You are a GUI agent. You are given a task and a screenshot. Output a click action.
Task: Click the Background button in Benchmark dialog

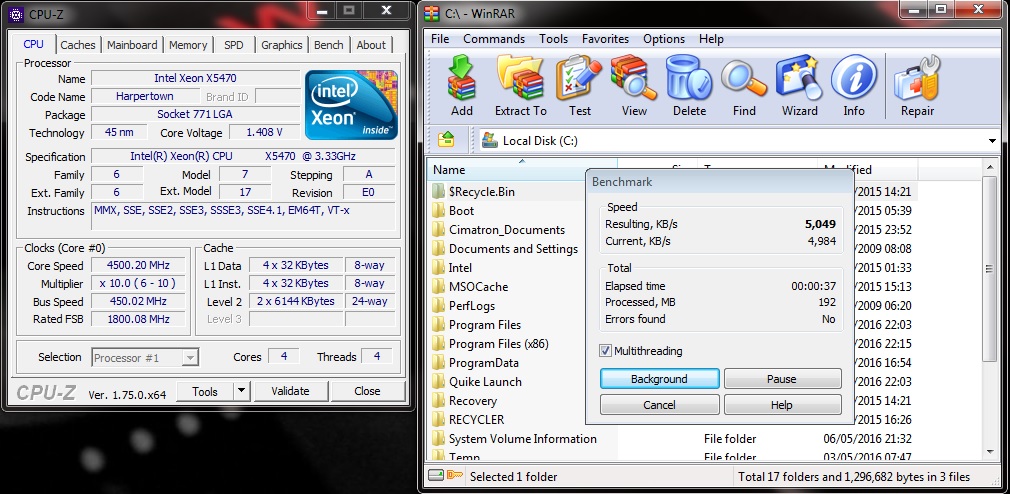659,379
